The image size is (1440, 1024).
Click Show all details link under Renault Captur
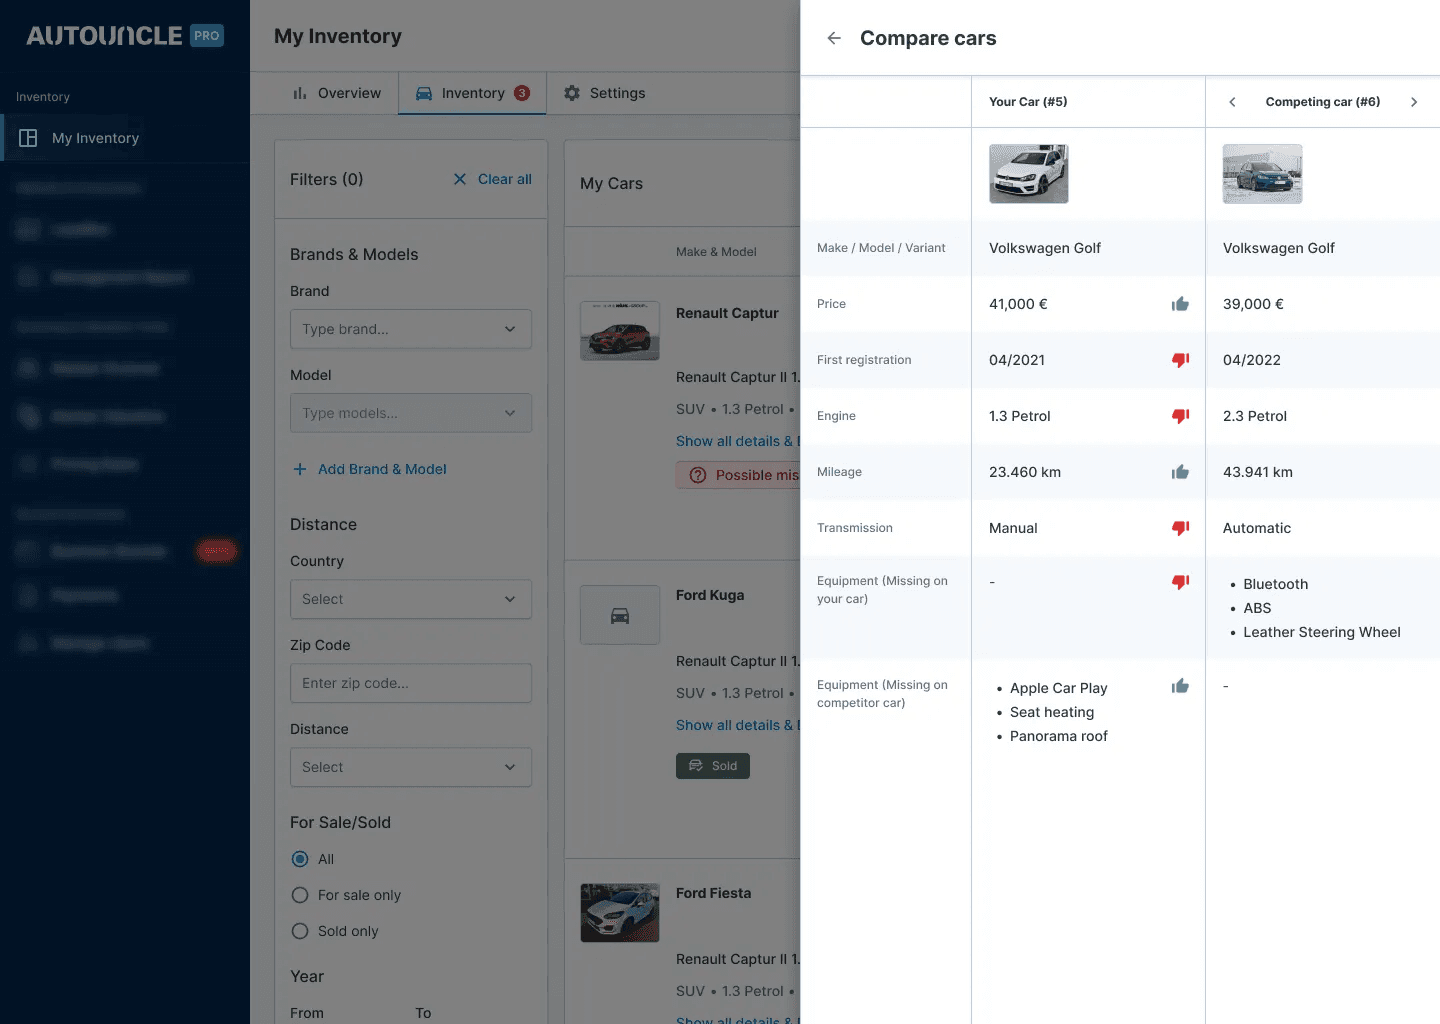(738, 441)
